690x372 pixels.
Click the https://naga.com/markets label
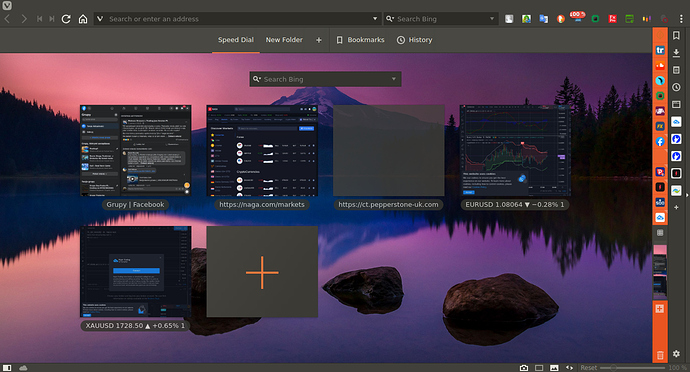(262, 205)
